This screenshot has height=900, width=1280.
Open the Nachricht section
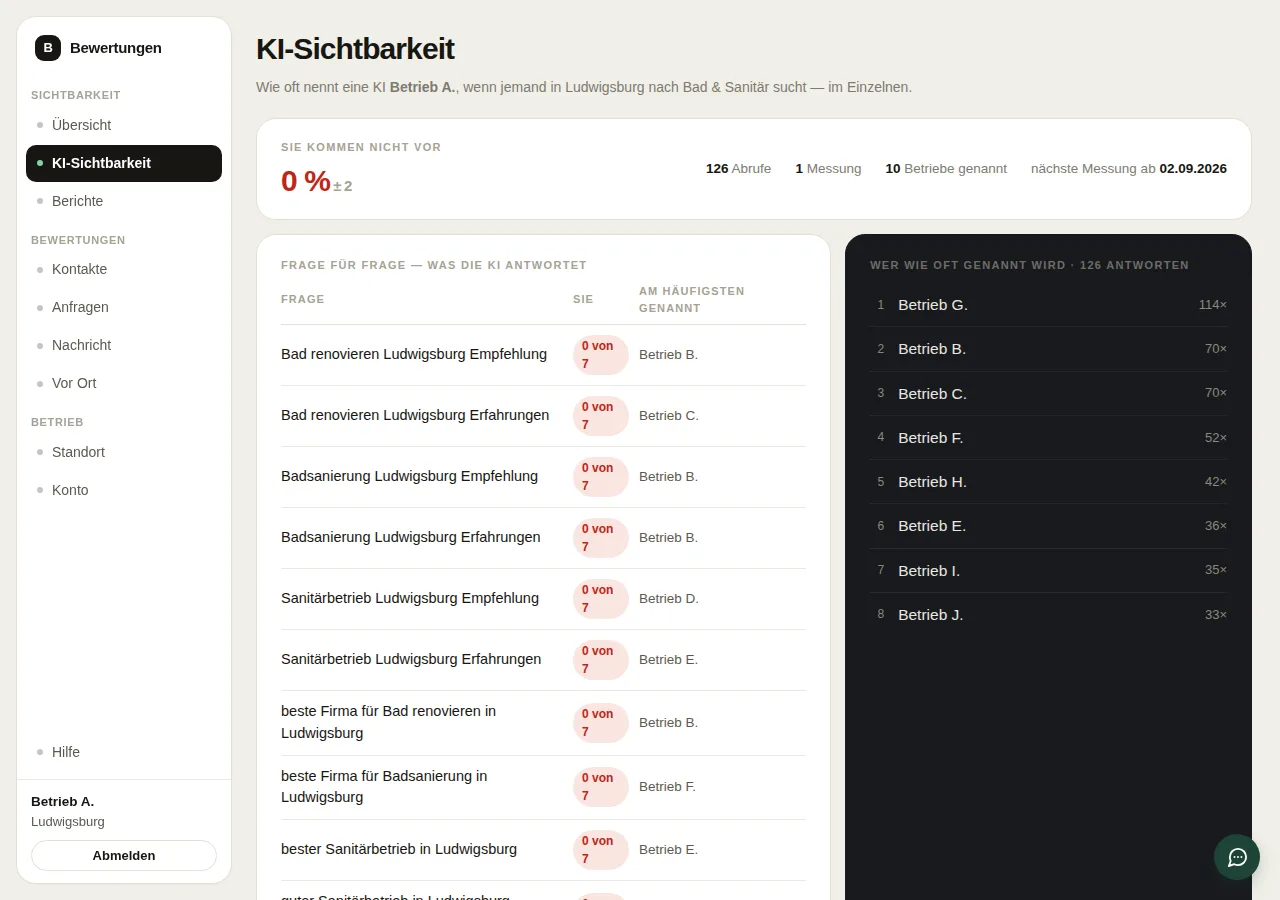click(124, 345)
